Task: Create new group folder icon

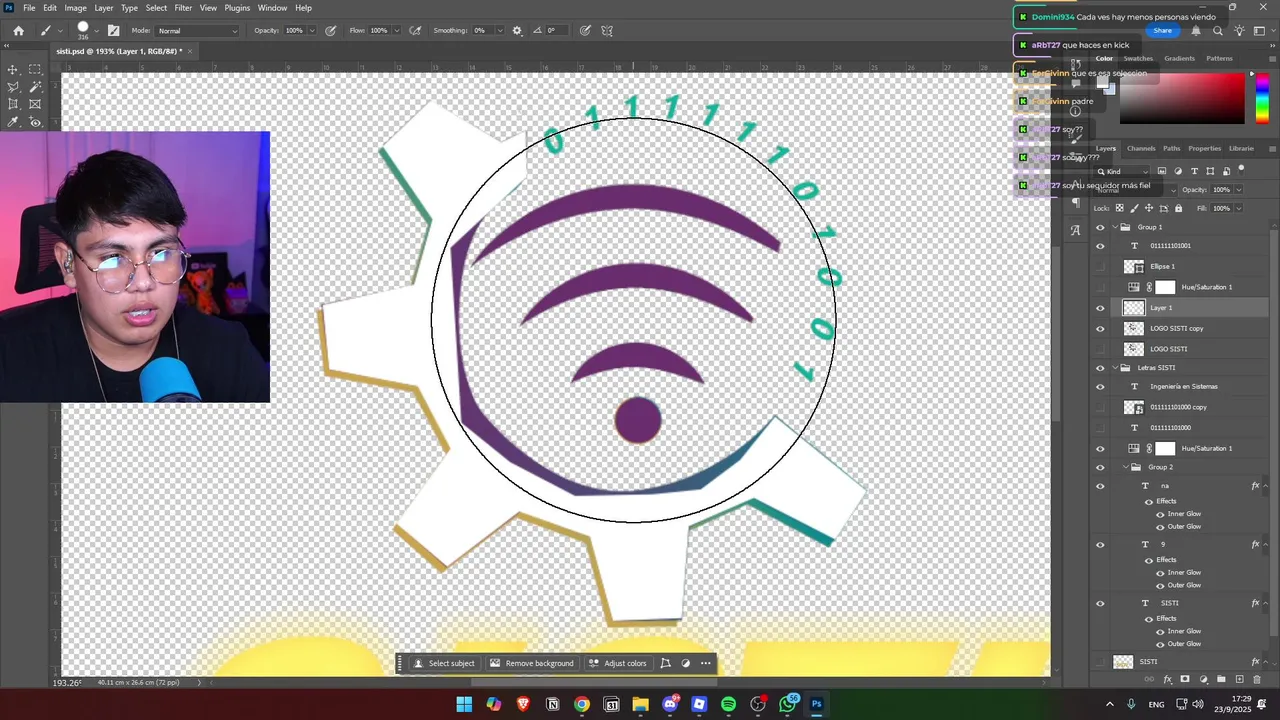Action: point(1221,680)
